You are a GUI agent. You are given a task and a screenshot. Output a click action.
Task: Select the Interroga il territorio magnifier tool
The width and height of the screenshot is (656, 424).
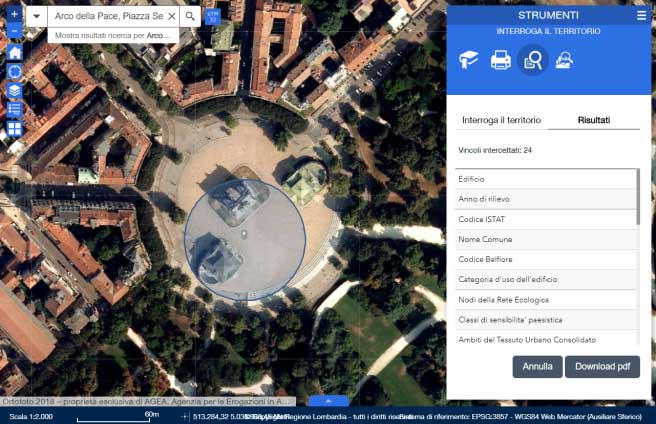533,60
